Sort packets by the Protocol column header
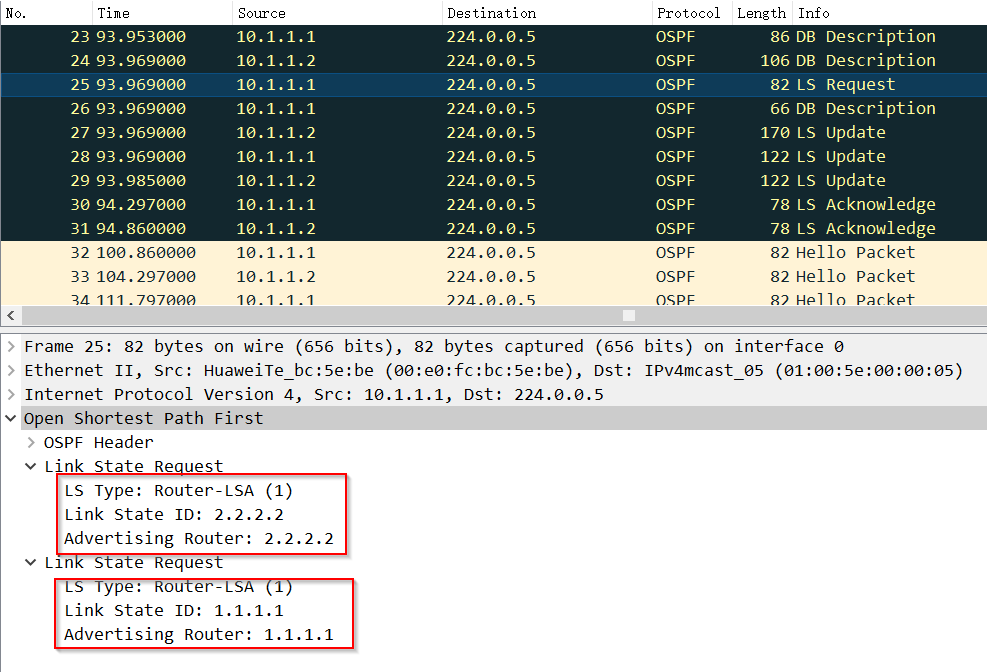The image size is (988, 672). tap(692, 13)
